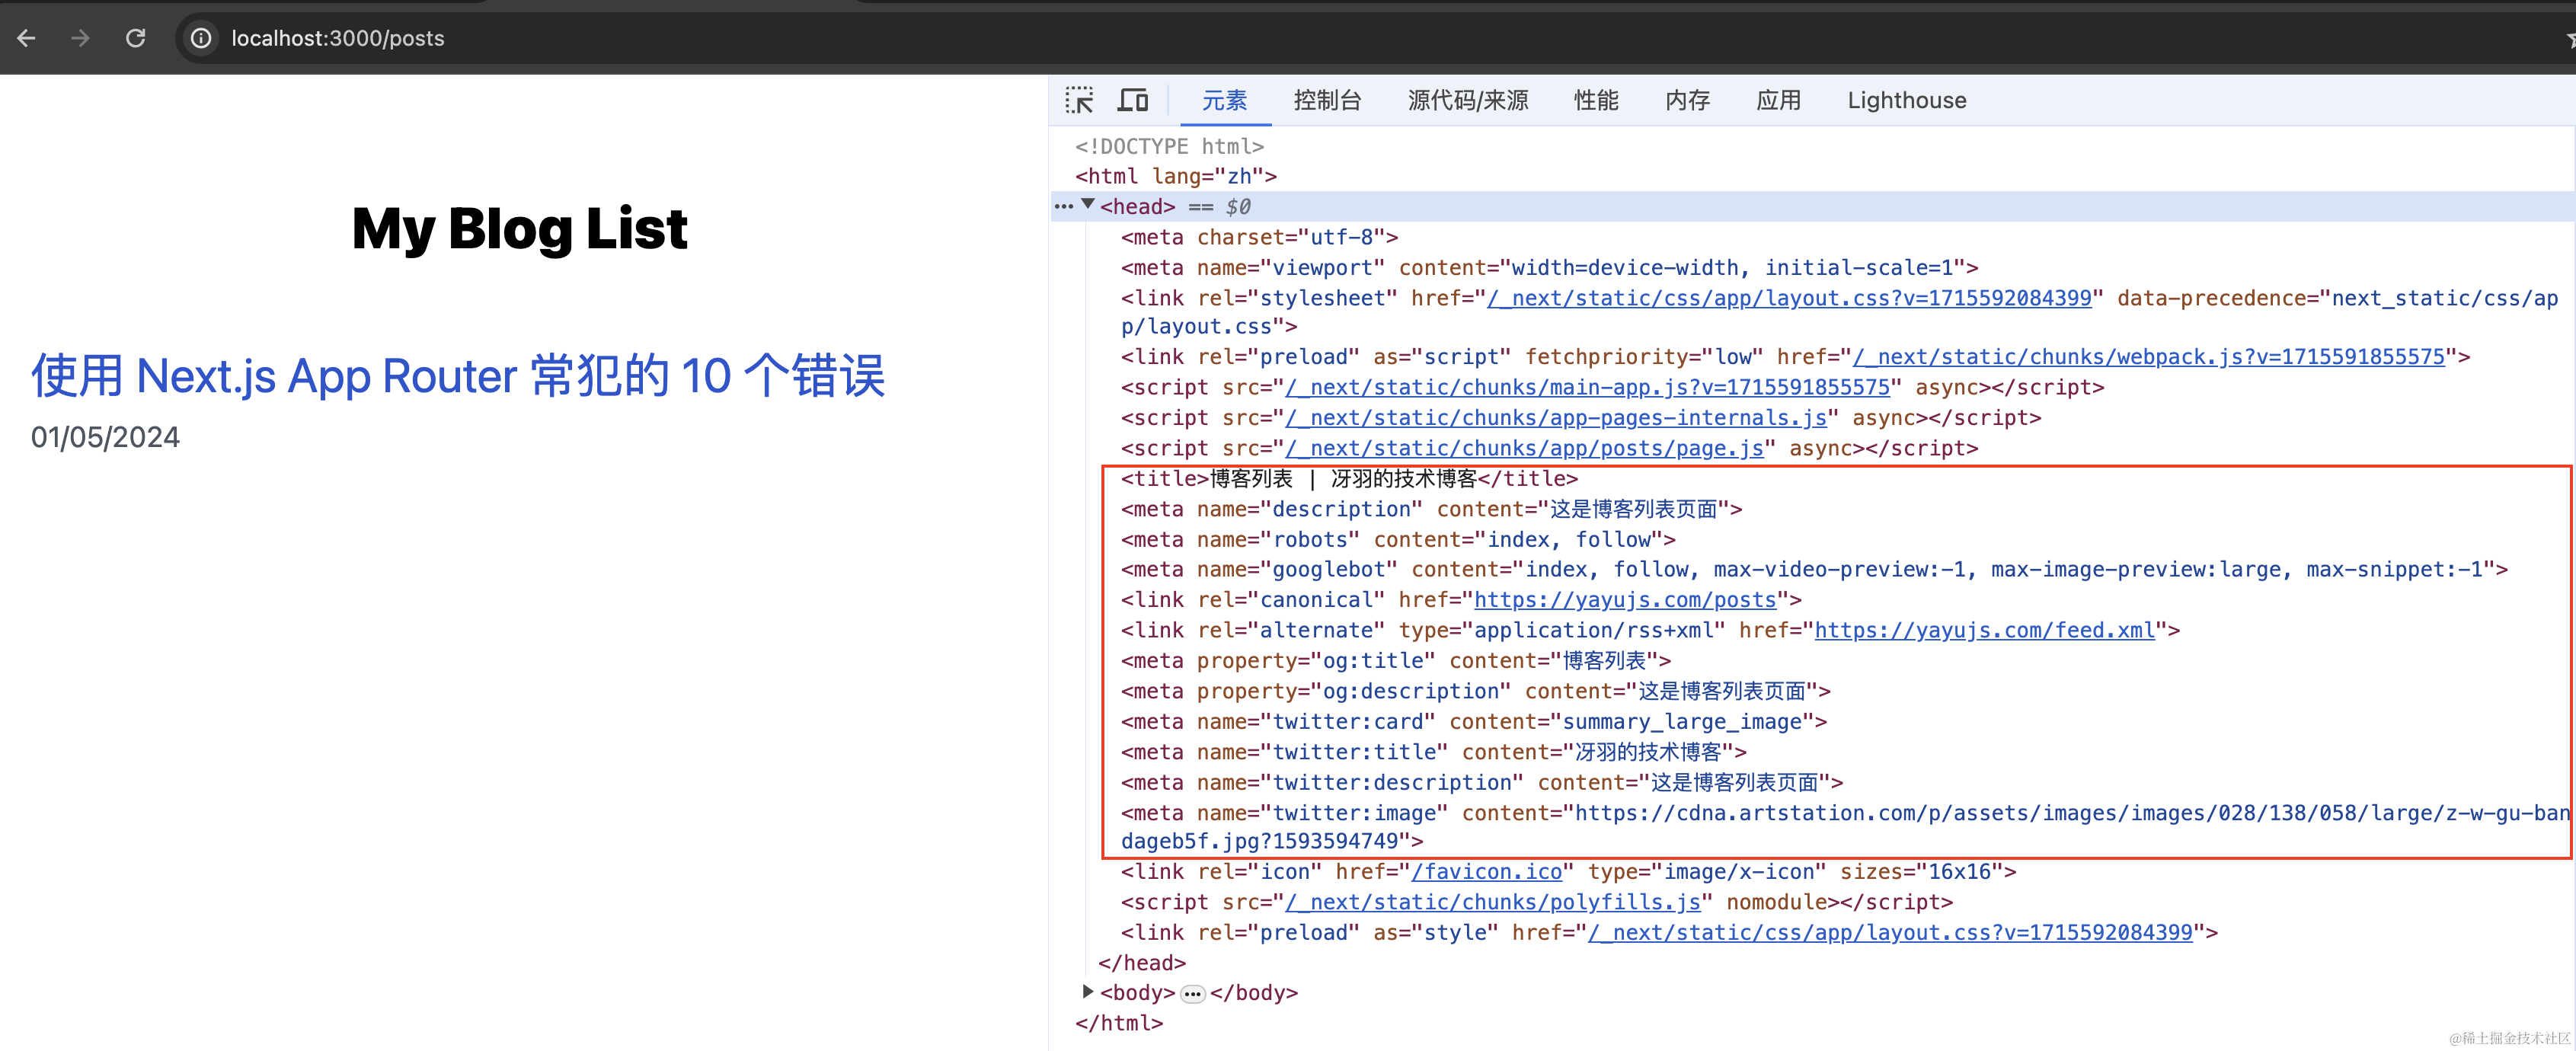This screenshot has height=1051, width=2576.
Task: Switch to the 控制台 console tab
Action: pos(1327,100)
